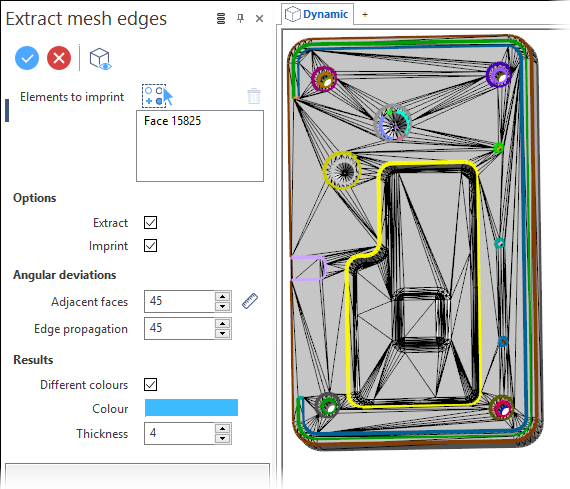Click the Adjacent faces input field
The width and height of the screenshot is (570, 489).
click(180, 301)
